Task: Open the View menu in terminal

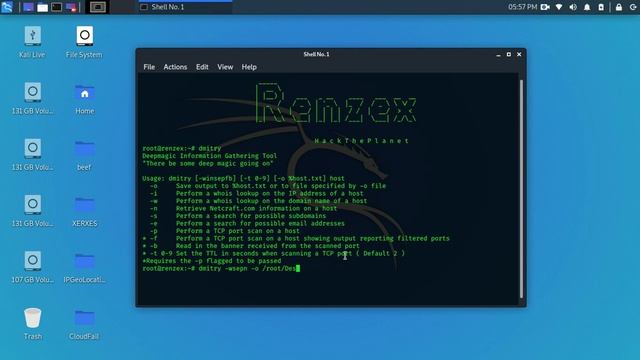Action: [x=225, y=67]
